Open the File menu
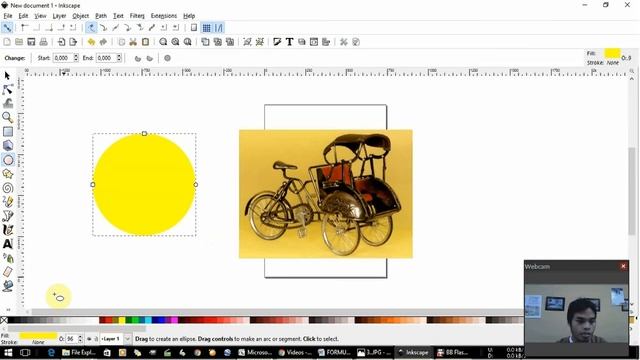This screenshot has height=360, width=640. coord(8,16)
